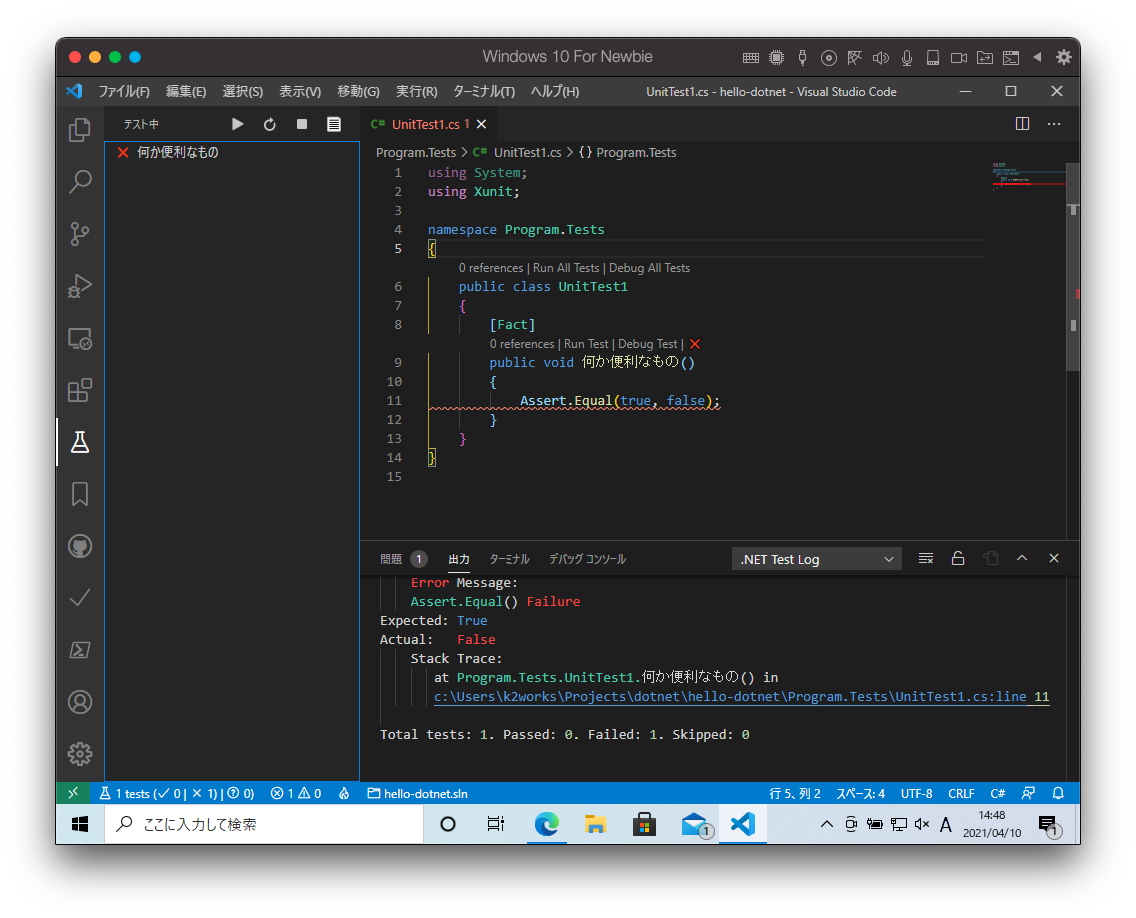The height and width of the screenshot is (918, 1136).
Task: Click Run Test code lens link
Action: point(586,344)
